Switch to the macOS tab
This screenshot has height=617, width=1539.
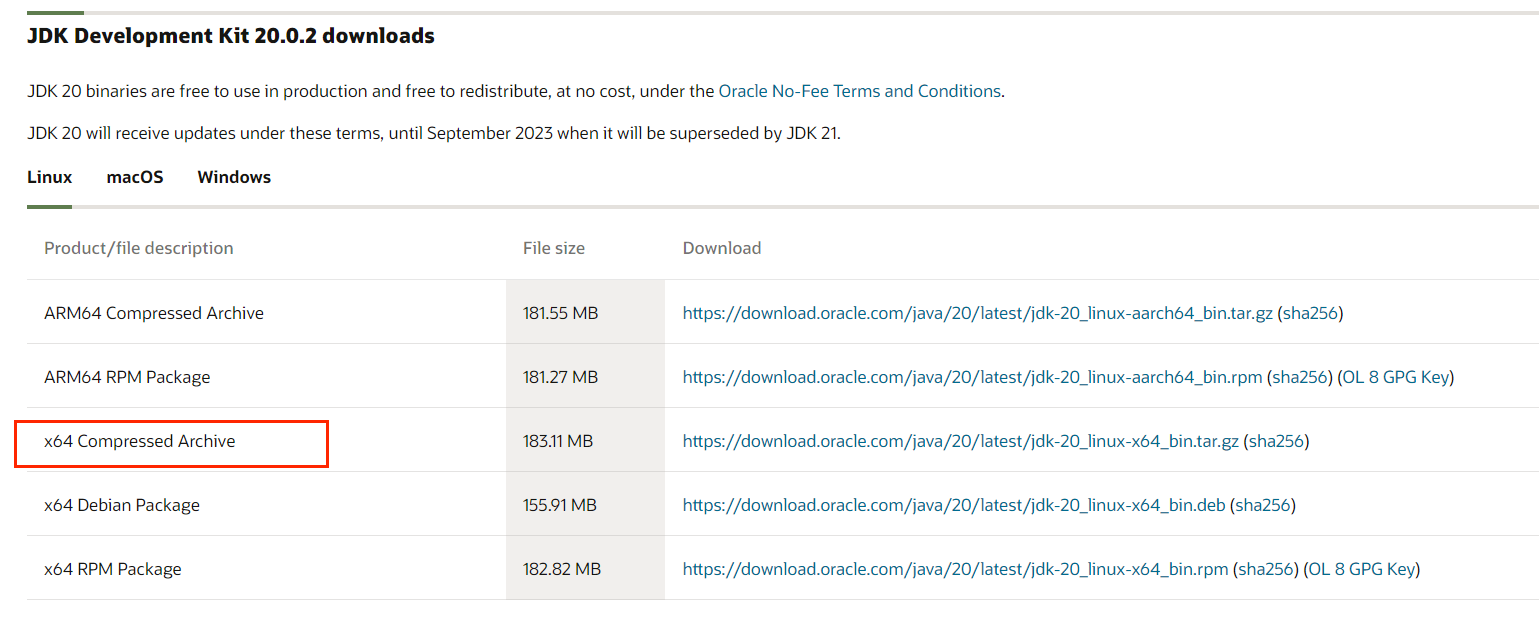click(x=135, y=177)
